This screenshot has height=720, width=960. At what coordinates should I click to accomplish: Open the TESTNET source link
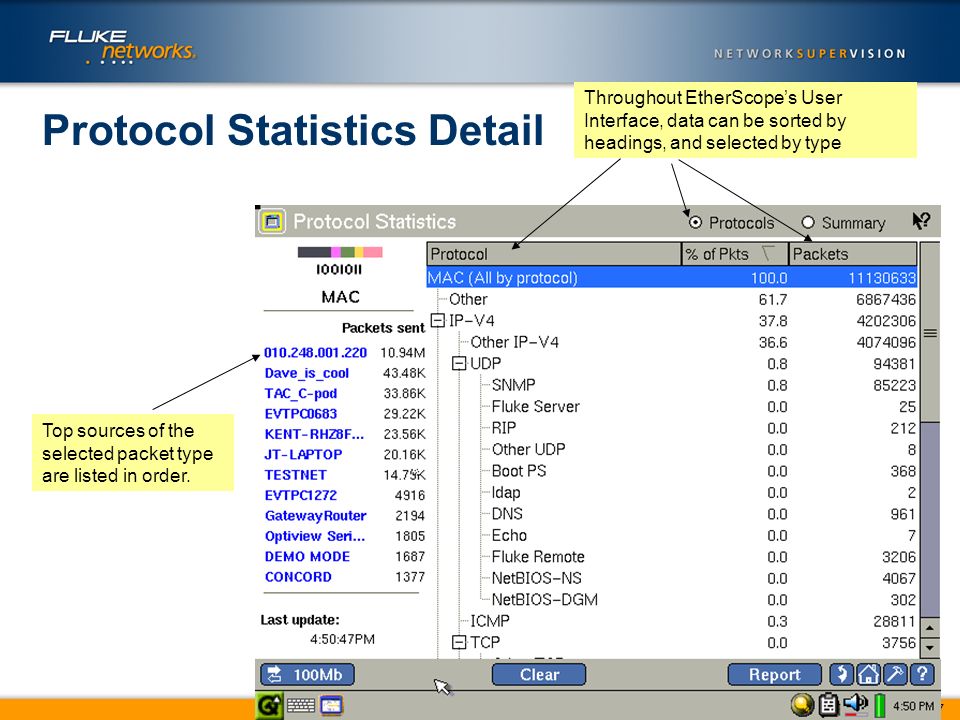296,474
